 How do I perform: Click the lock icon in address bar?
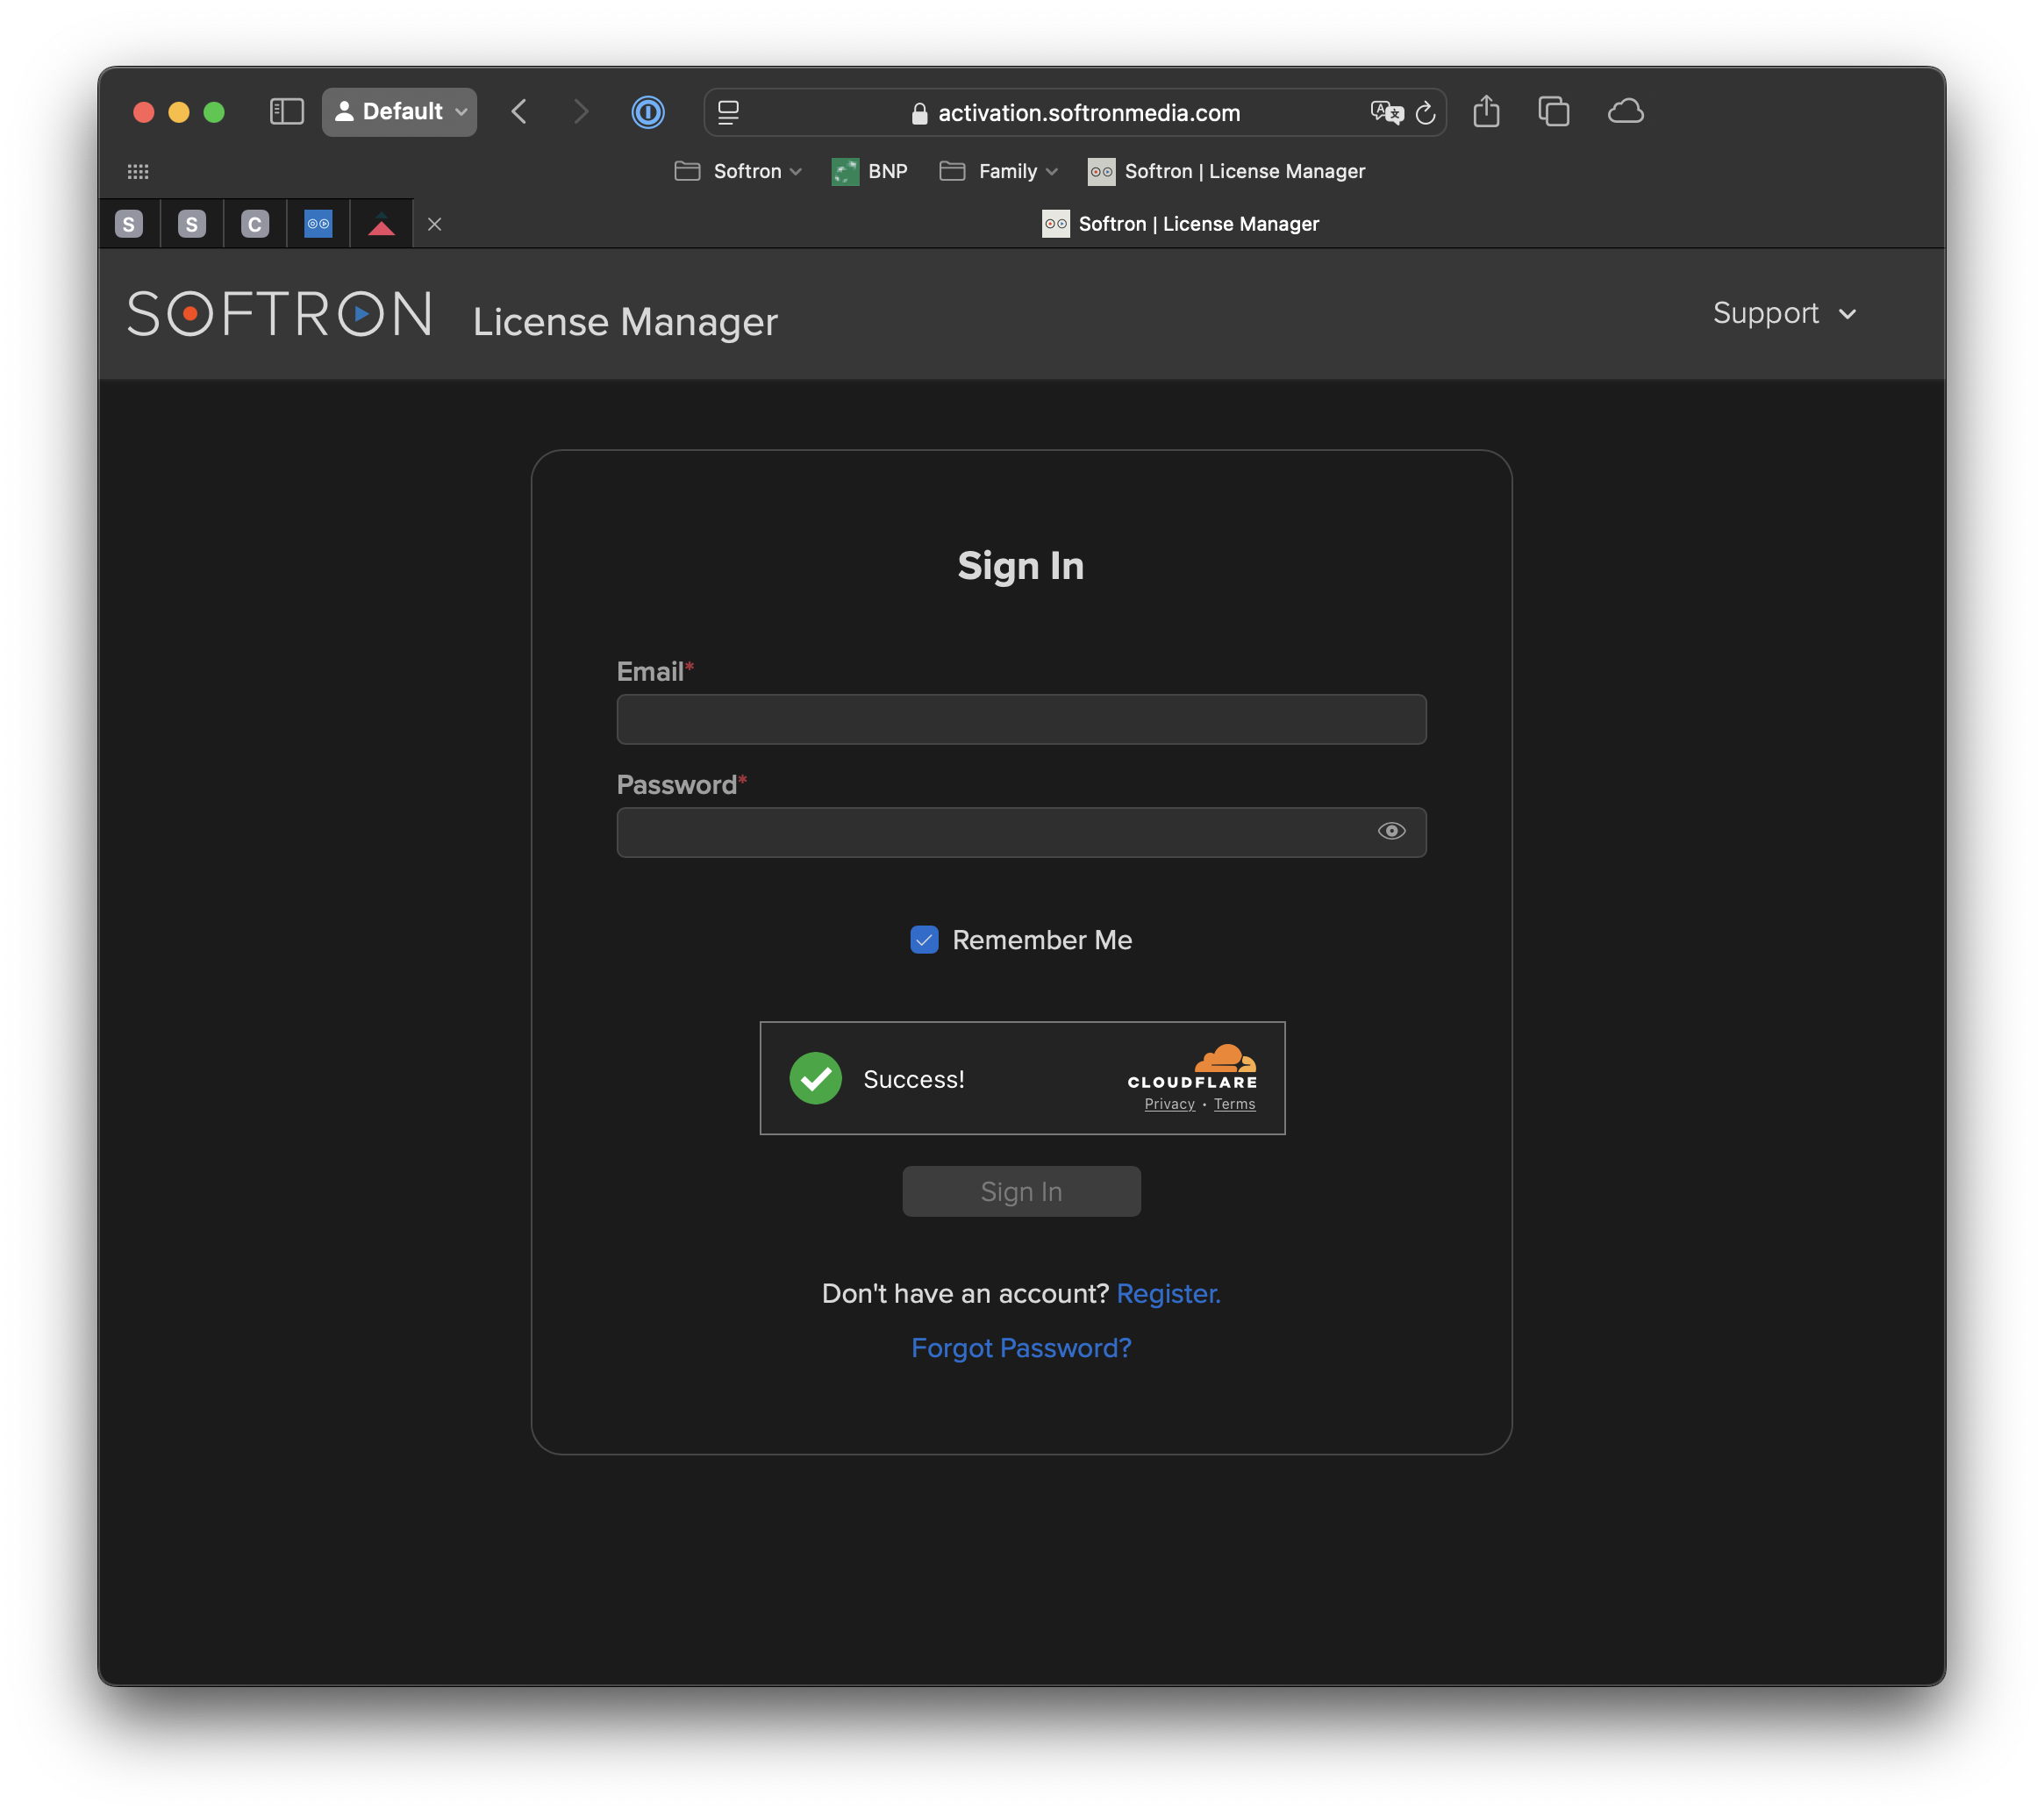click(919, 113)
